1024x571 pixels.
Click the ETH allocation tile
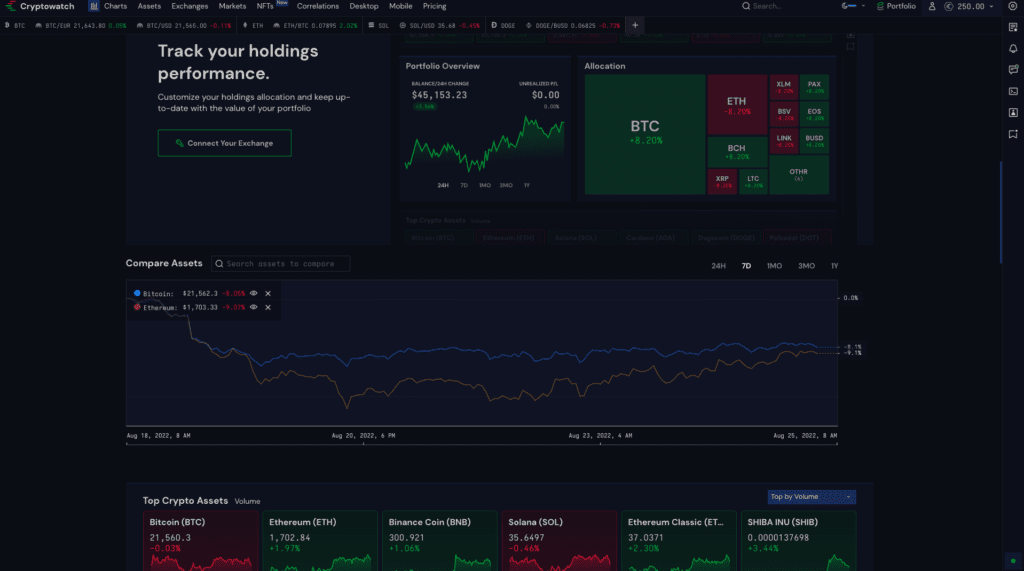coord(737,105)
